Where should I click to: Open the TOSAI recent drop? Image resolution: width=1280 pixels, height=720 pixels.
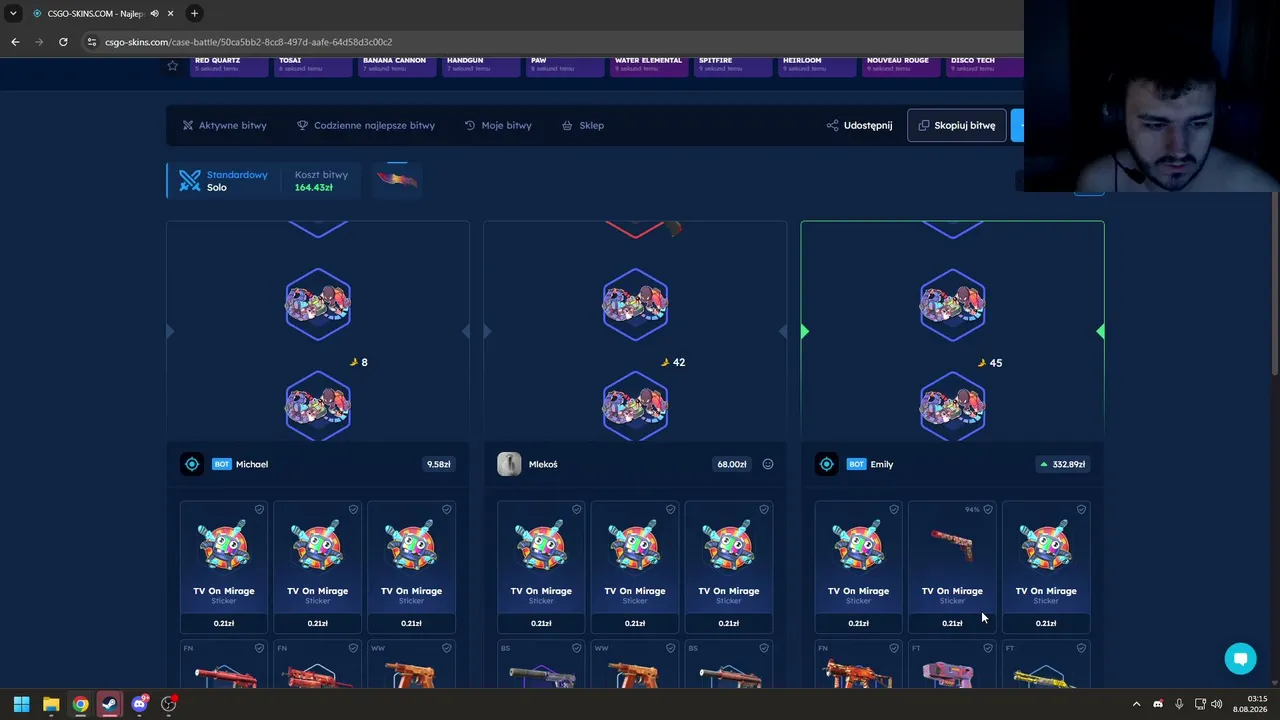pyautogui.click(x=313, y=65)
